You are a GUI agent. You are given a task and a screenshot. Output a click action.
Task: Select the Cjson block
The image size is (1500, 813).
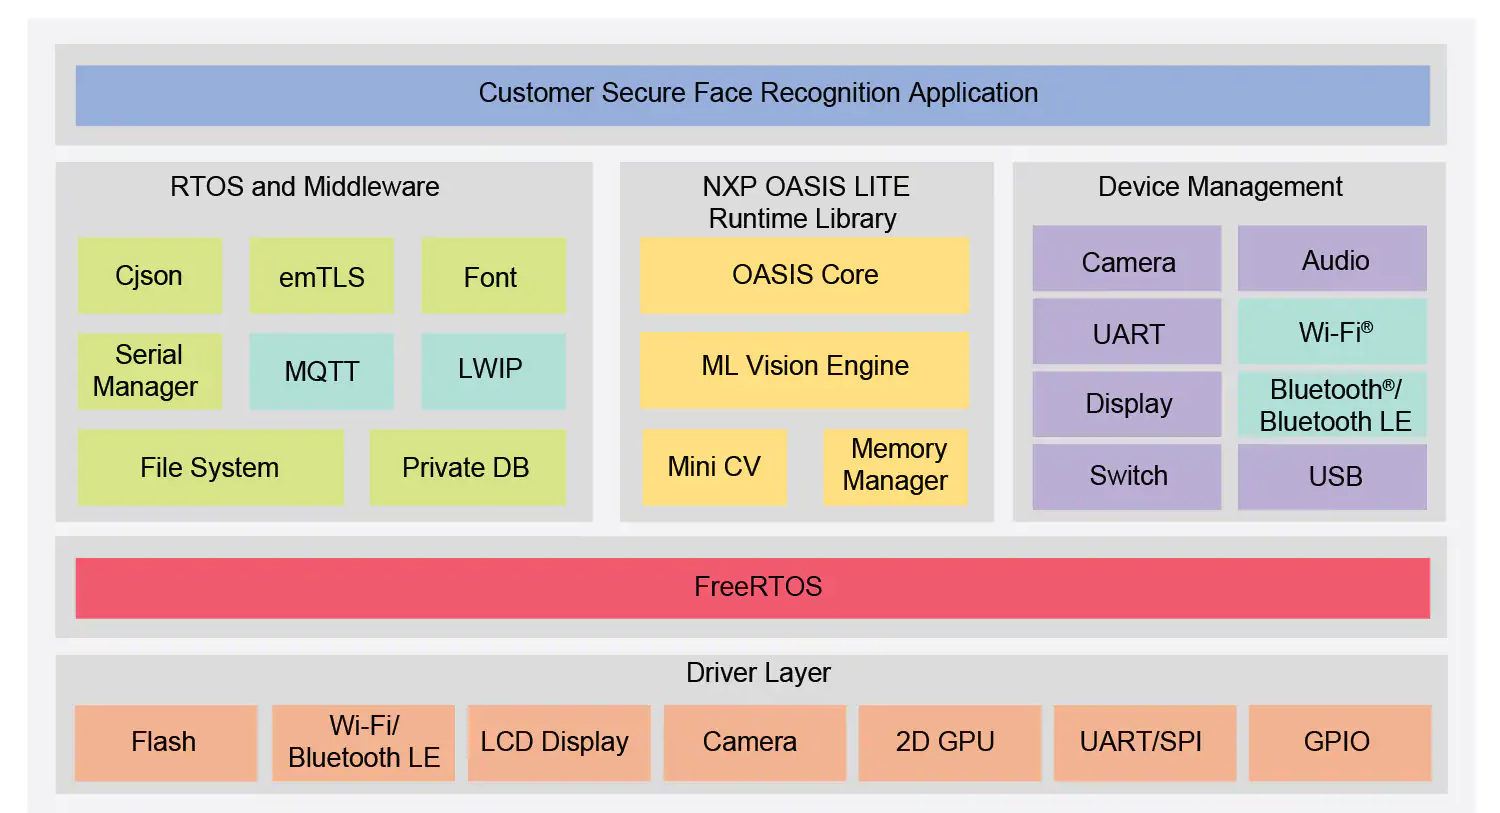click(150, 275)
